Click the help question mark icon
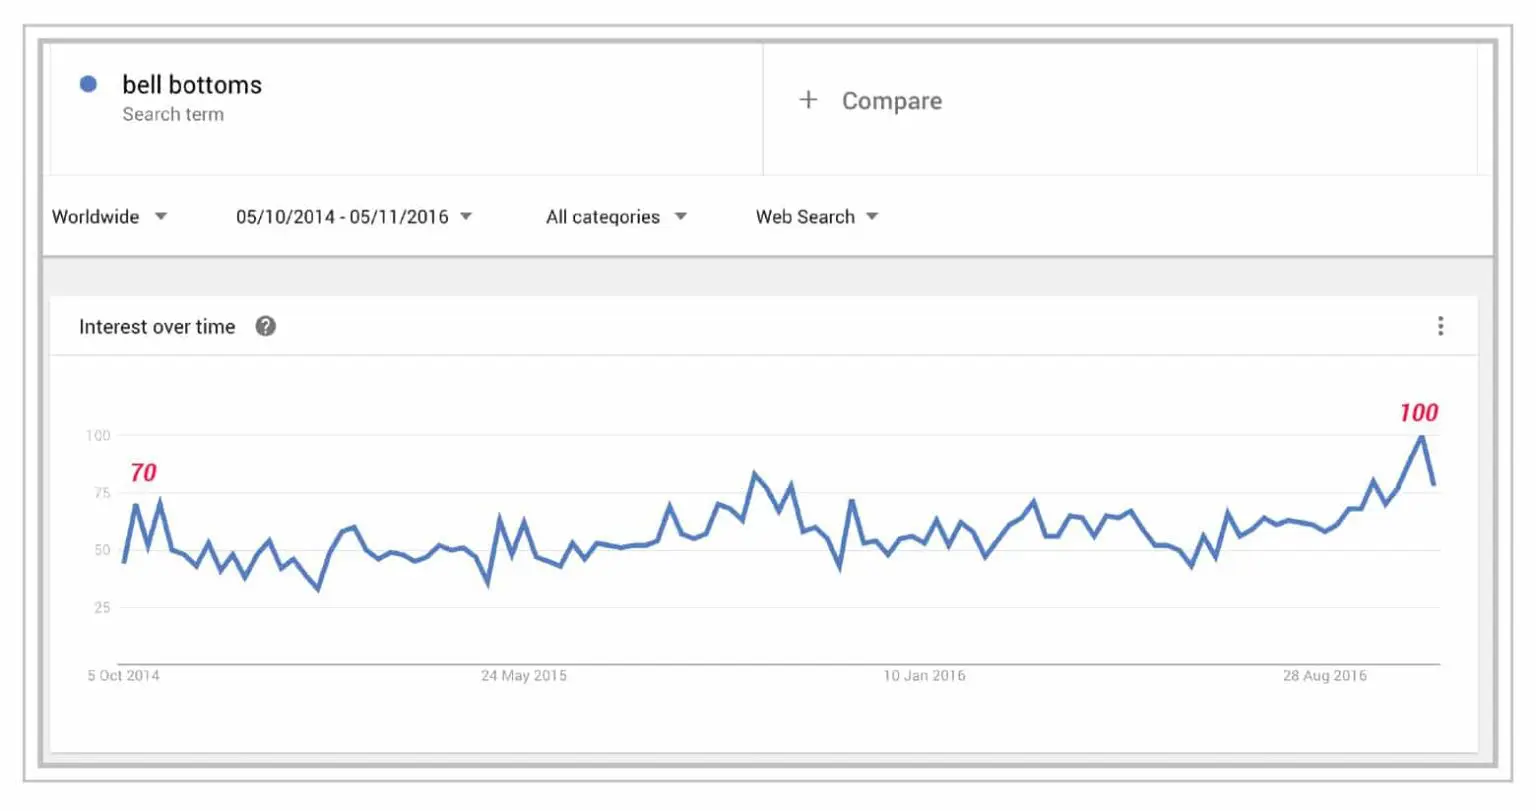 (x=265, y=326)
